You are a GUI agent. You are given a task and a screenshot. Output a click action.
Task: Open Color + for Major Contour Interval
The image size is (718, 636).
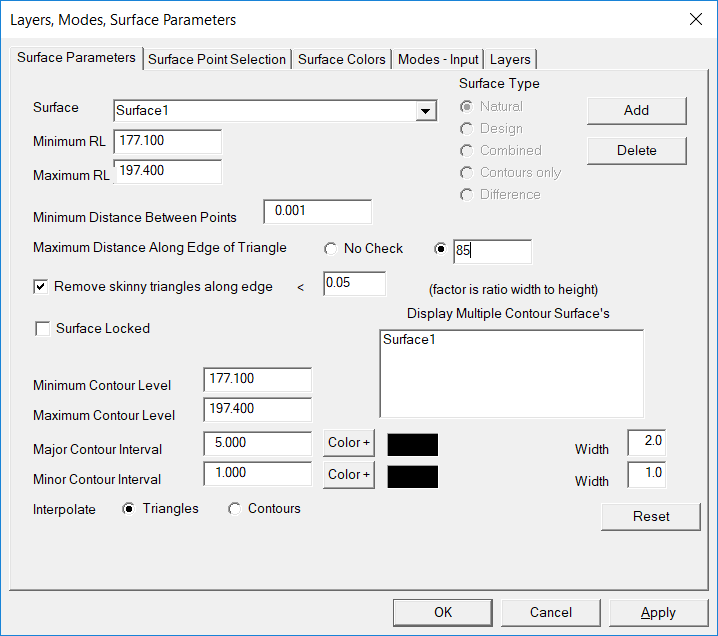[348, 443]
